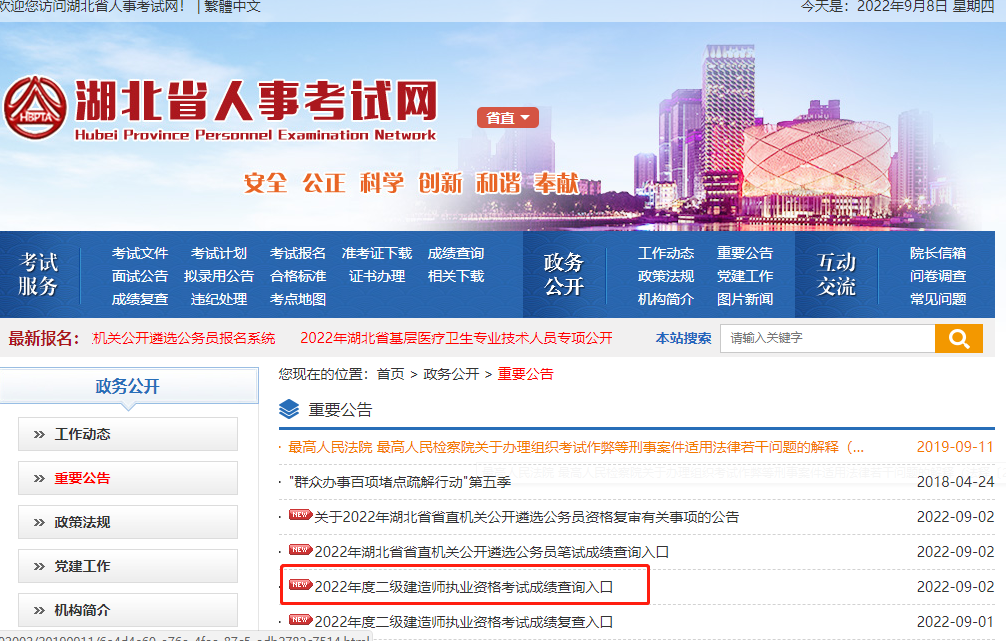Open 2022年度二级建造师执业资格考试成绩查询入口 announcement

463,587
